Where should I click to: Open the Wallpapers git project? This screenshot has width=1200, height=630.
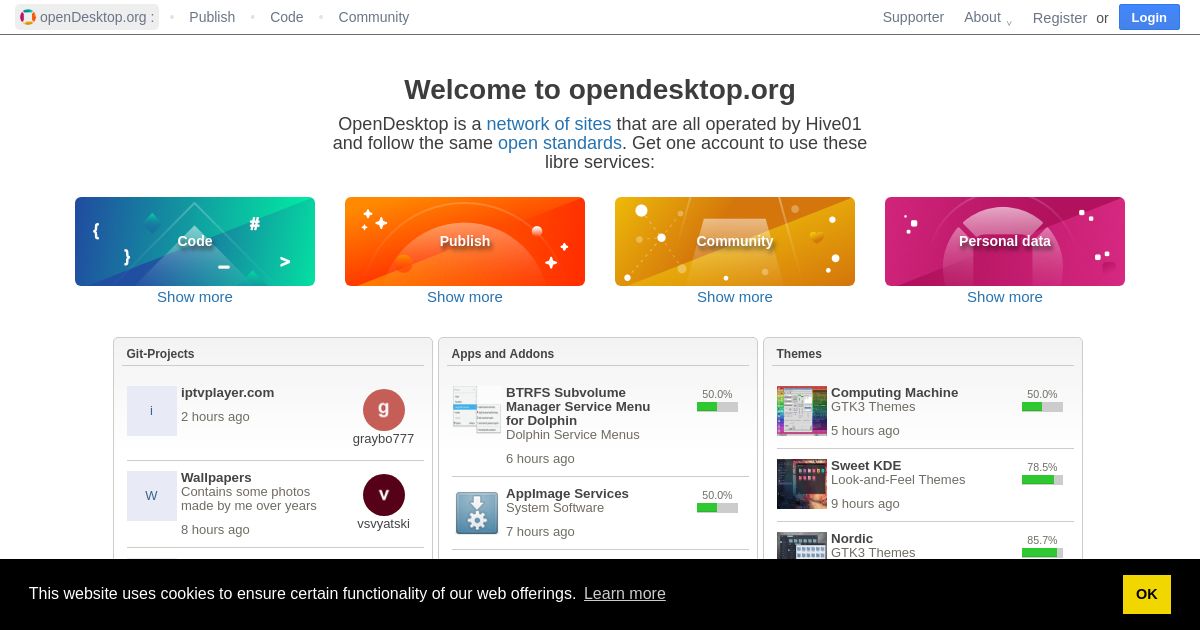[216, 478]
